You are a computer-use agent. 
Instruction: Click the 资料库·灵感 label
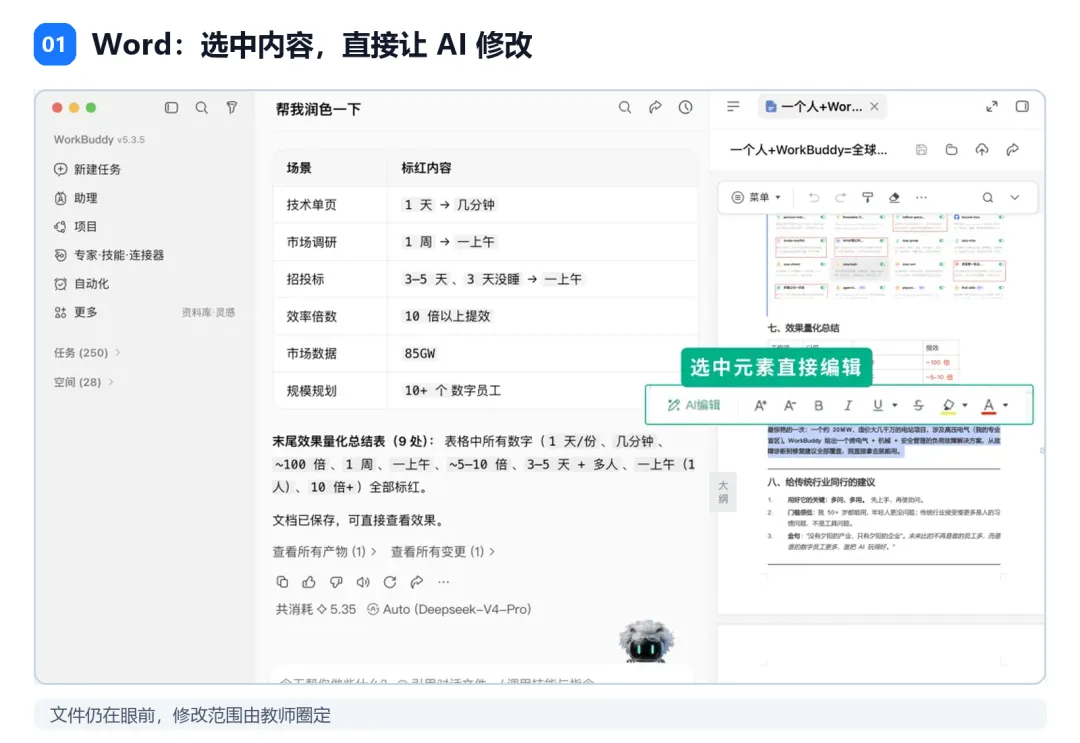pos(209,313)
